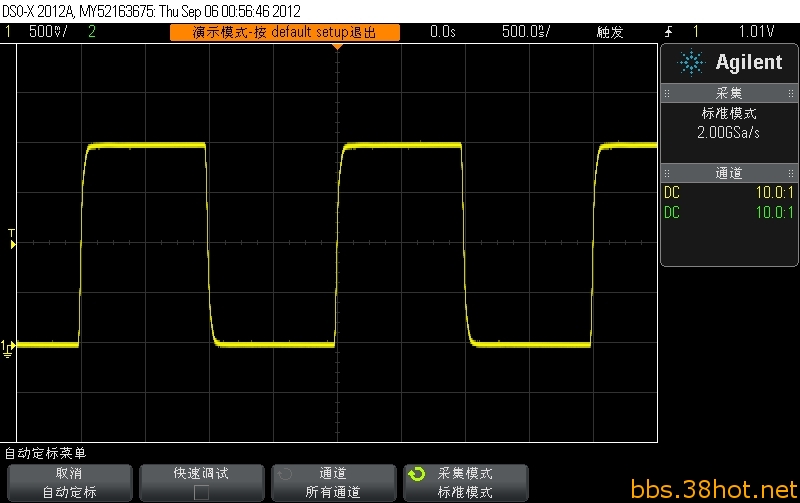The height and width of the screenshot is (503, 800).
Task: Click the 1.01V trigger level value
Action: pyautogui.click(x=756, y=32)
